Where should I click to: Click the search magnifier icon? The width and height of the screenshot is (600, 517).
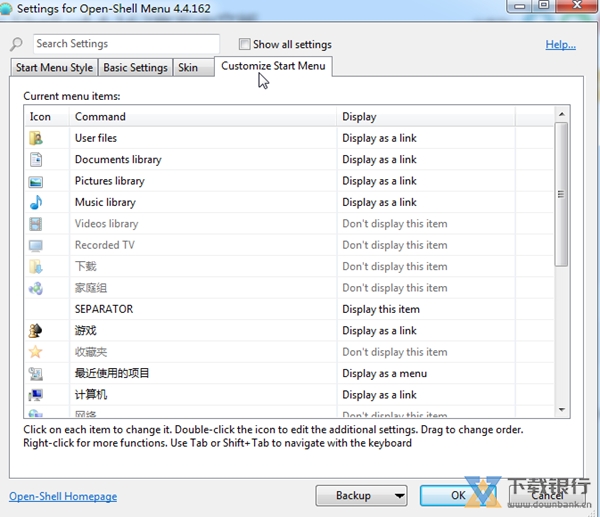pyautogui.click(x=17, y=45)
